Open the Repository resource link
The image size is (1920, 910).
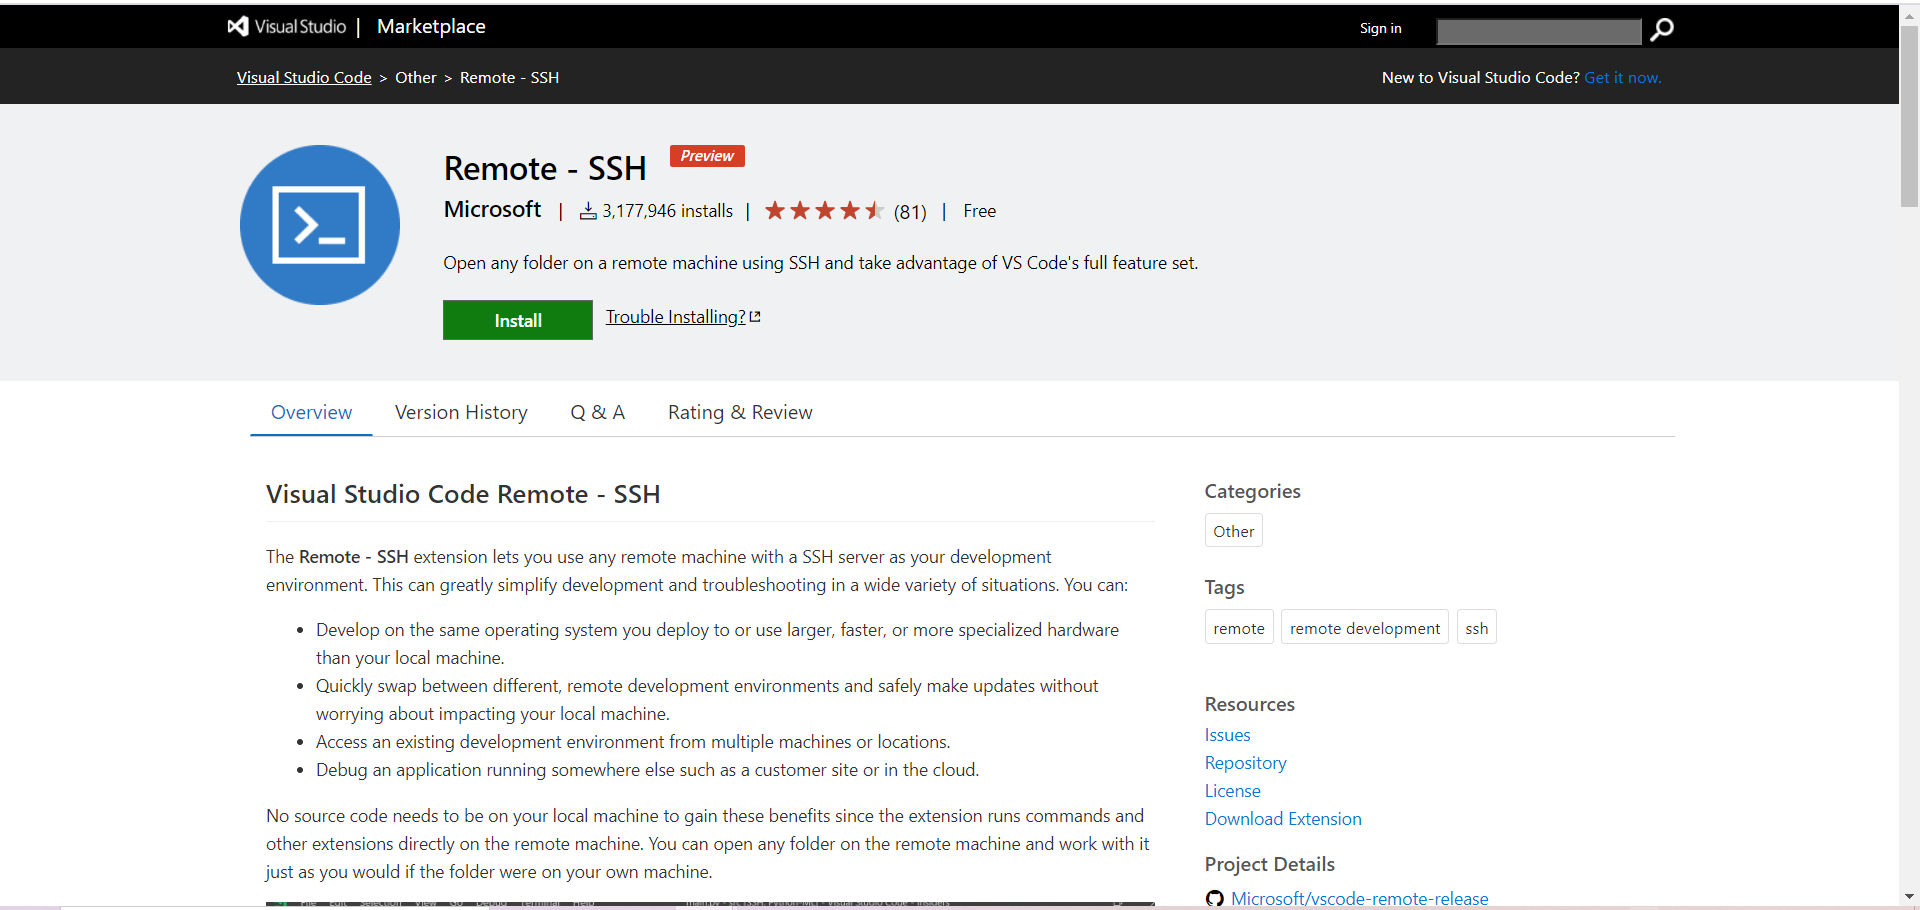point(1245,763)
